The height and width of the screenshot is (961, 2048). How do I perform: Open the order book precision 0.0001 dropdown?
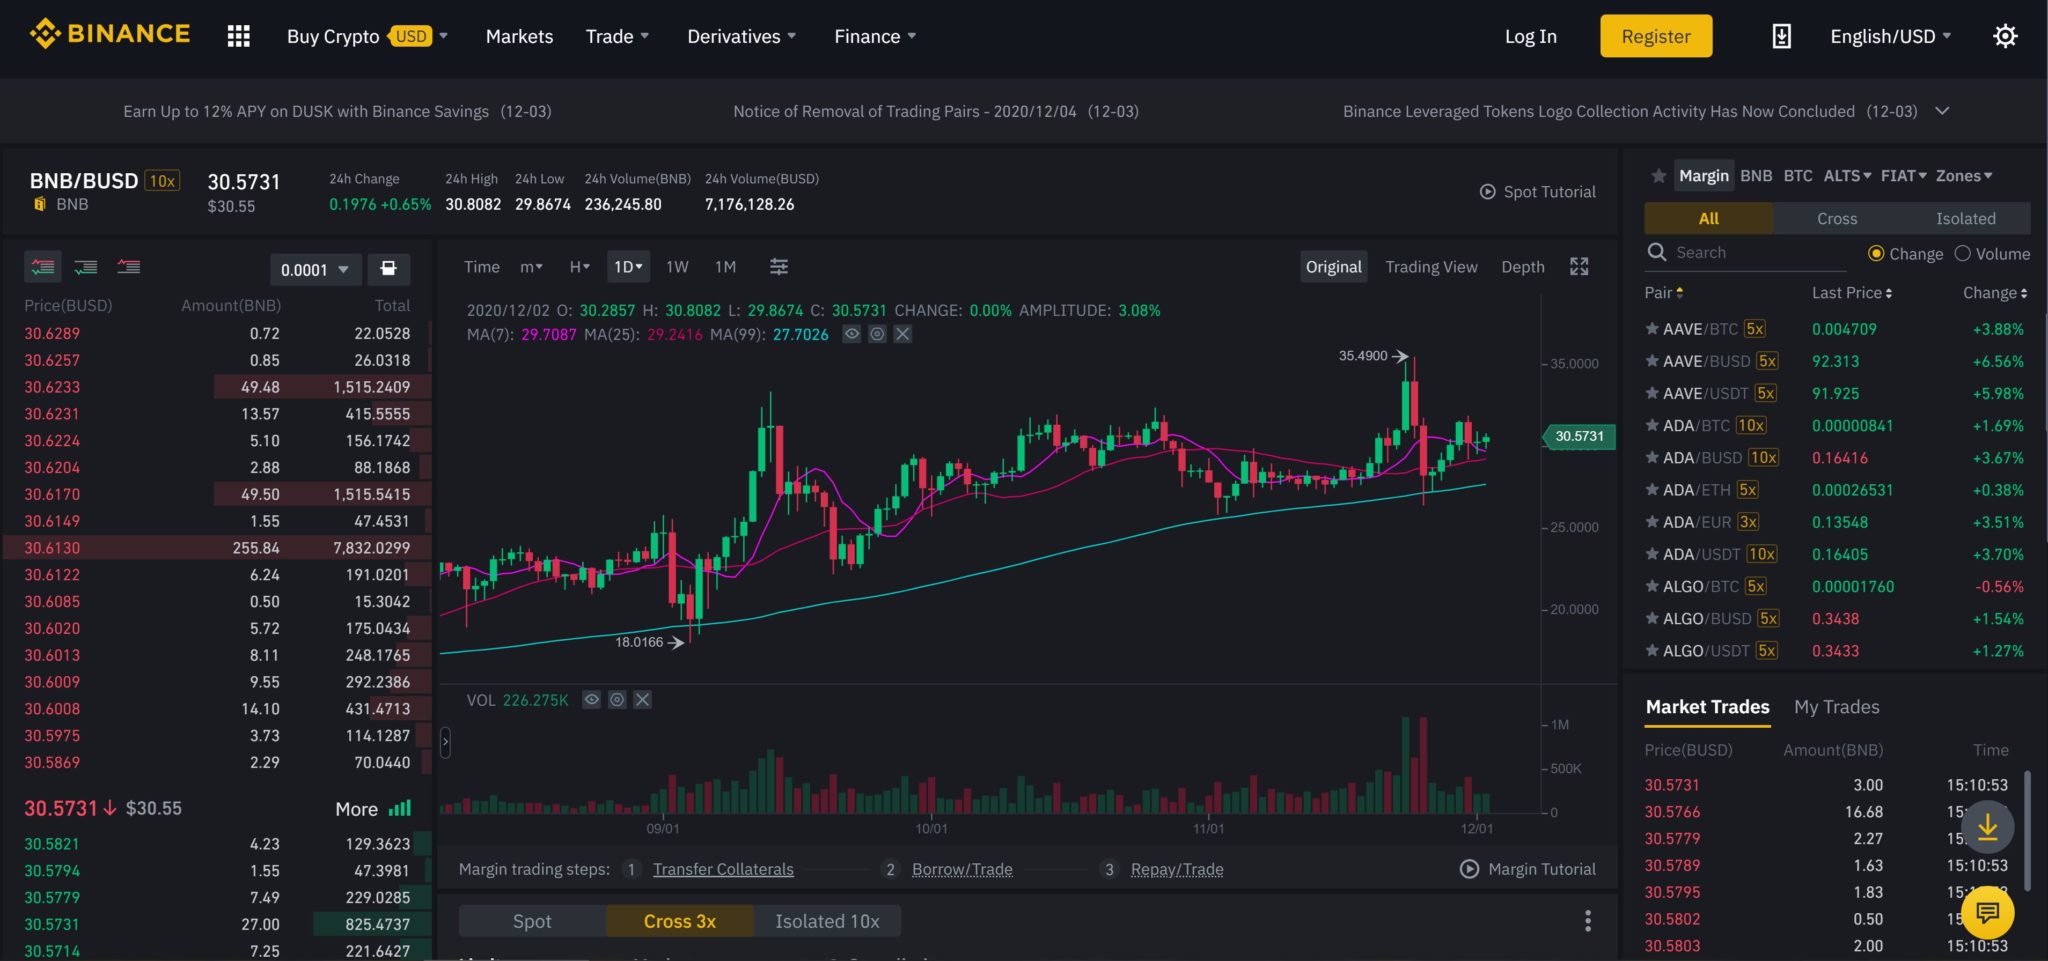tap(315, 269)
